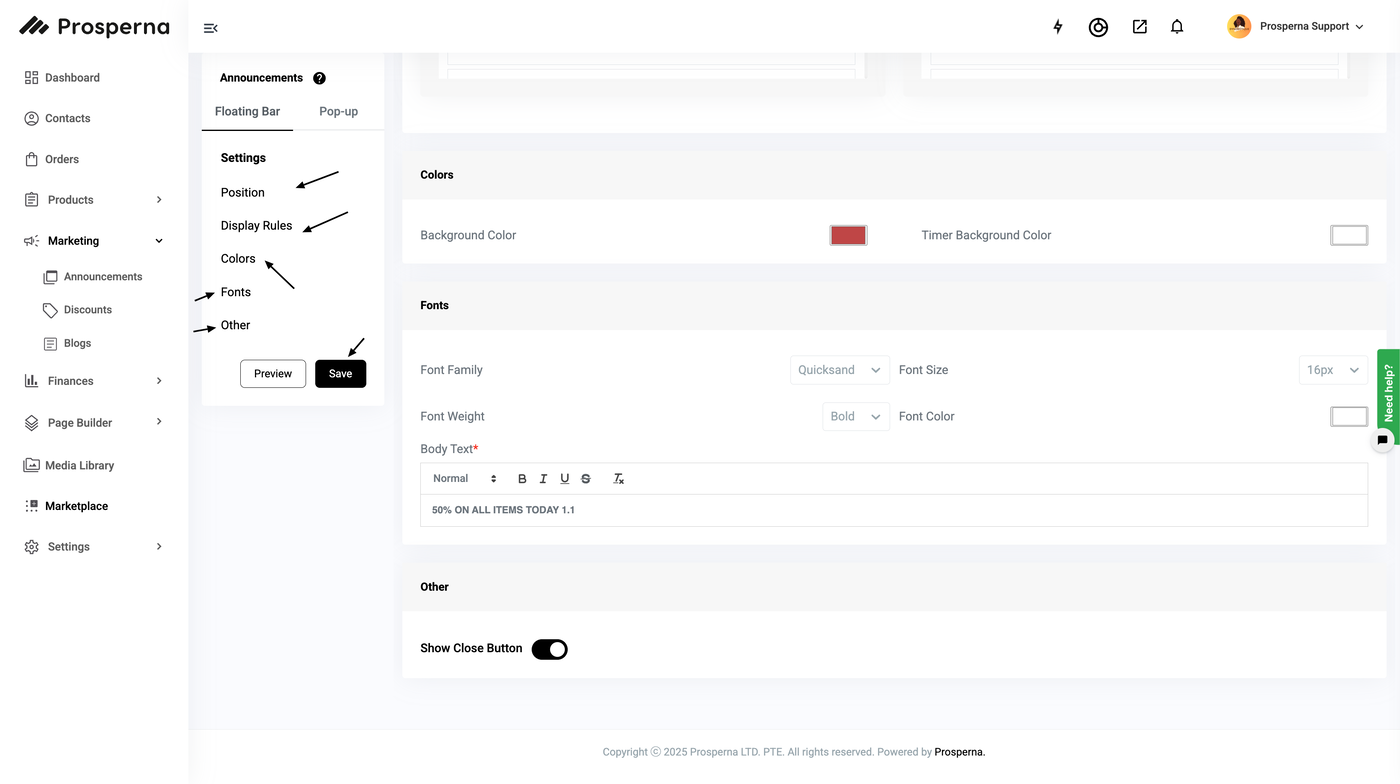Collapse the sidebar with the menu toggle icon
This screenshot has width=1400, height=784.
click(210, 28)
